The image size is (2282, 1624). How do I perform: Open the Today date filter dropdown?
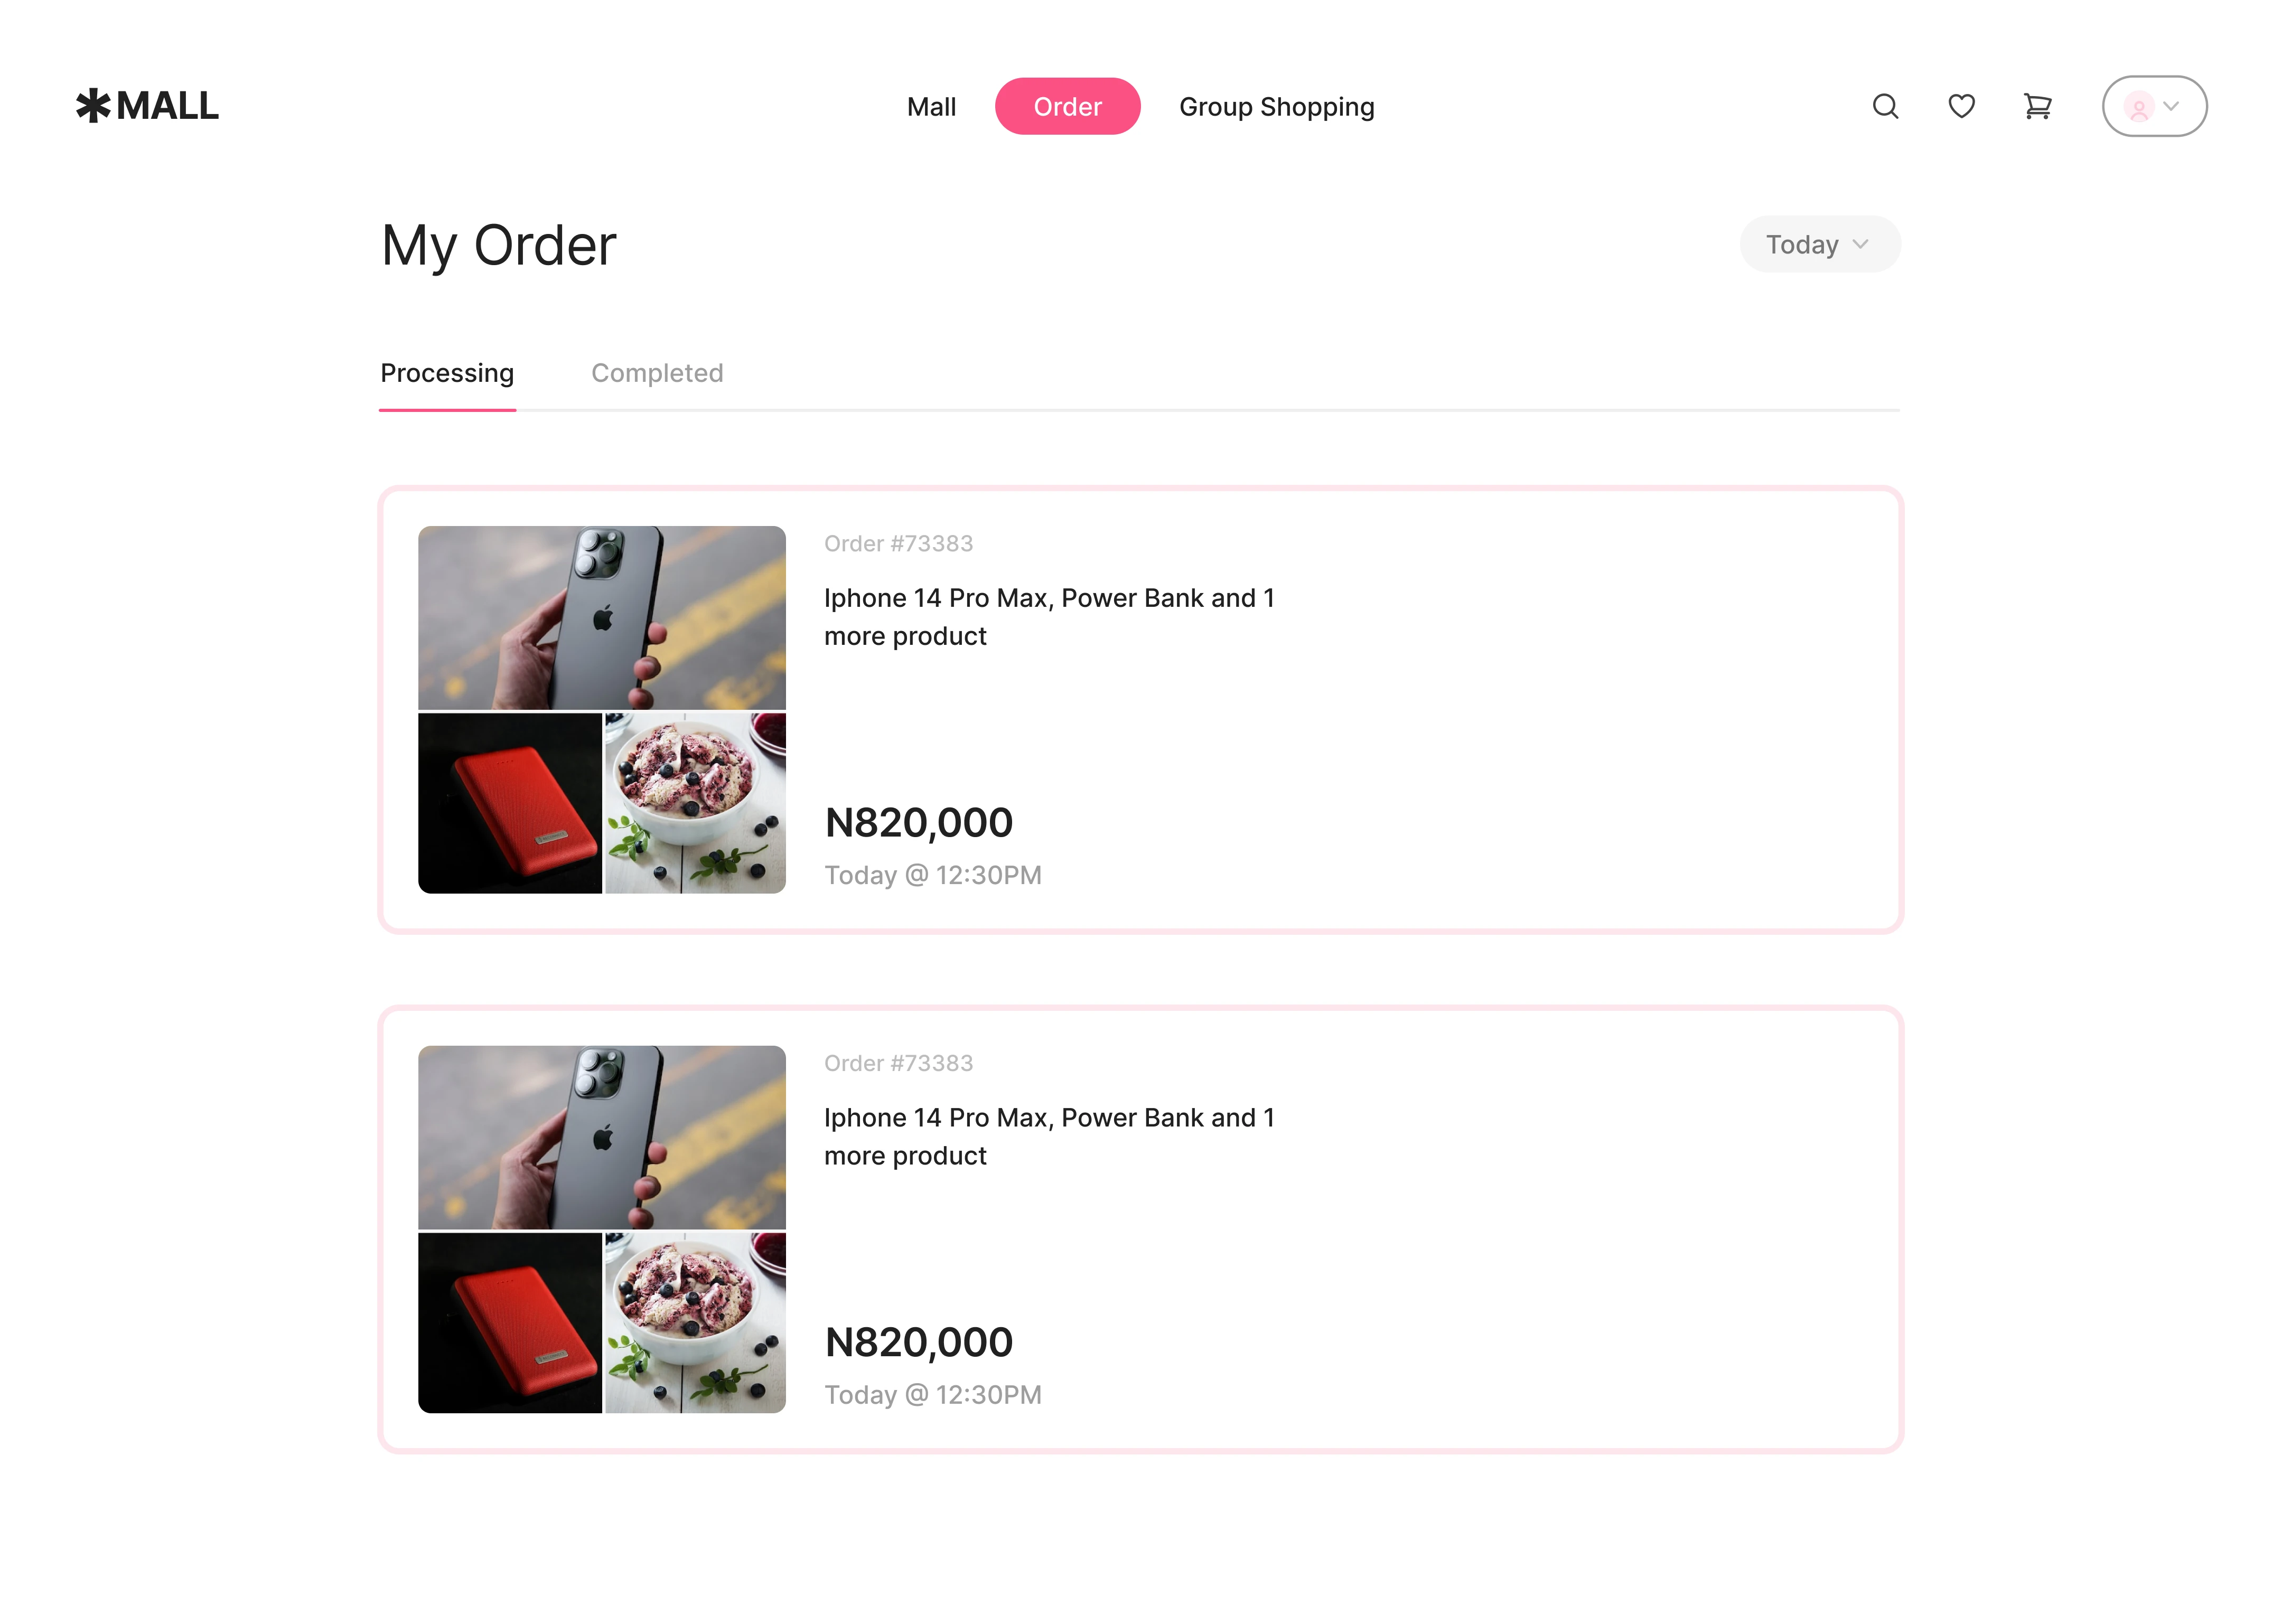pyautogui.click(x=1819, y=244)
